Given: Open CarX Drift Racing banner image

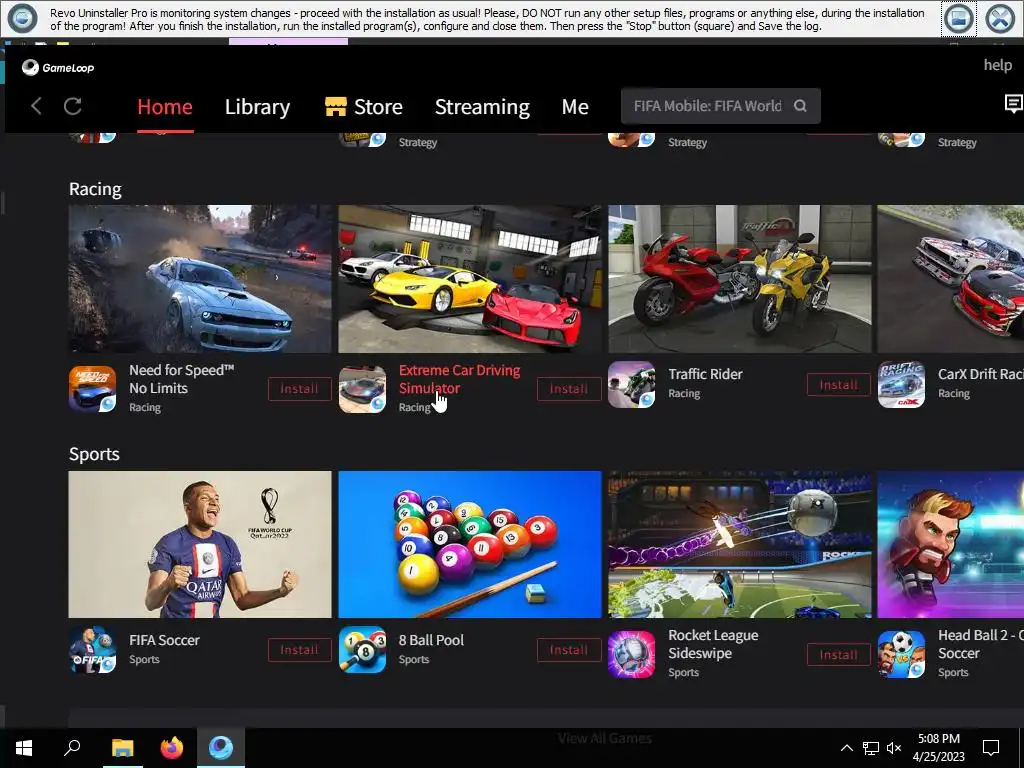Looking at the screenshot, I should pyautogui.click(x=951, y=279).
